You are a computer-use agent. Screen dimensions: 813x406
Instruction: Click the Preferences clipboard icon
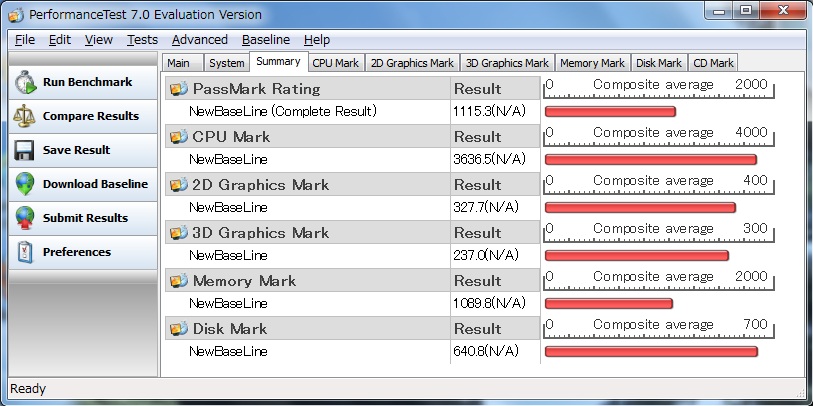pyautogui.click(x=24, y=252)
